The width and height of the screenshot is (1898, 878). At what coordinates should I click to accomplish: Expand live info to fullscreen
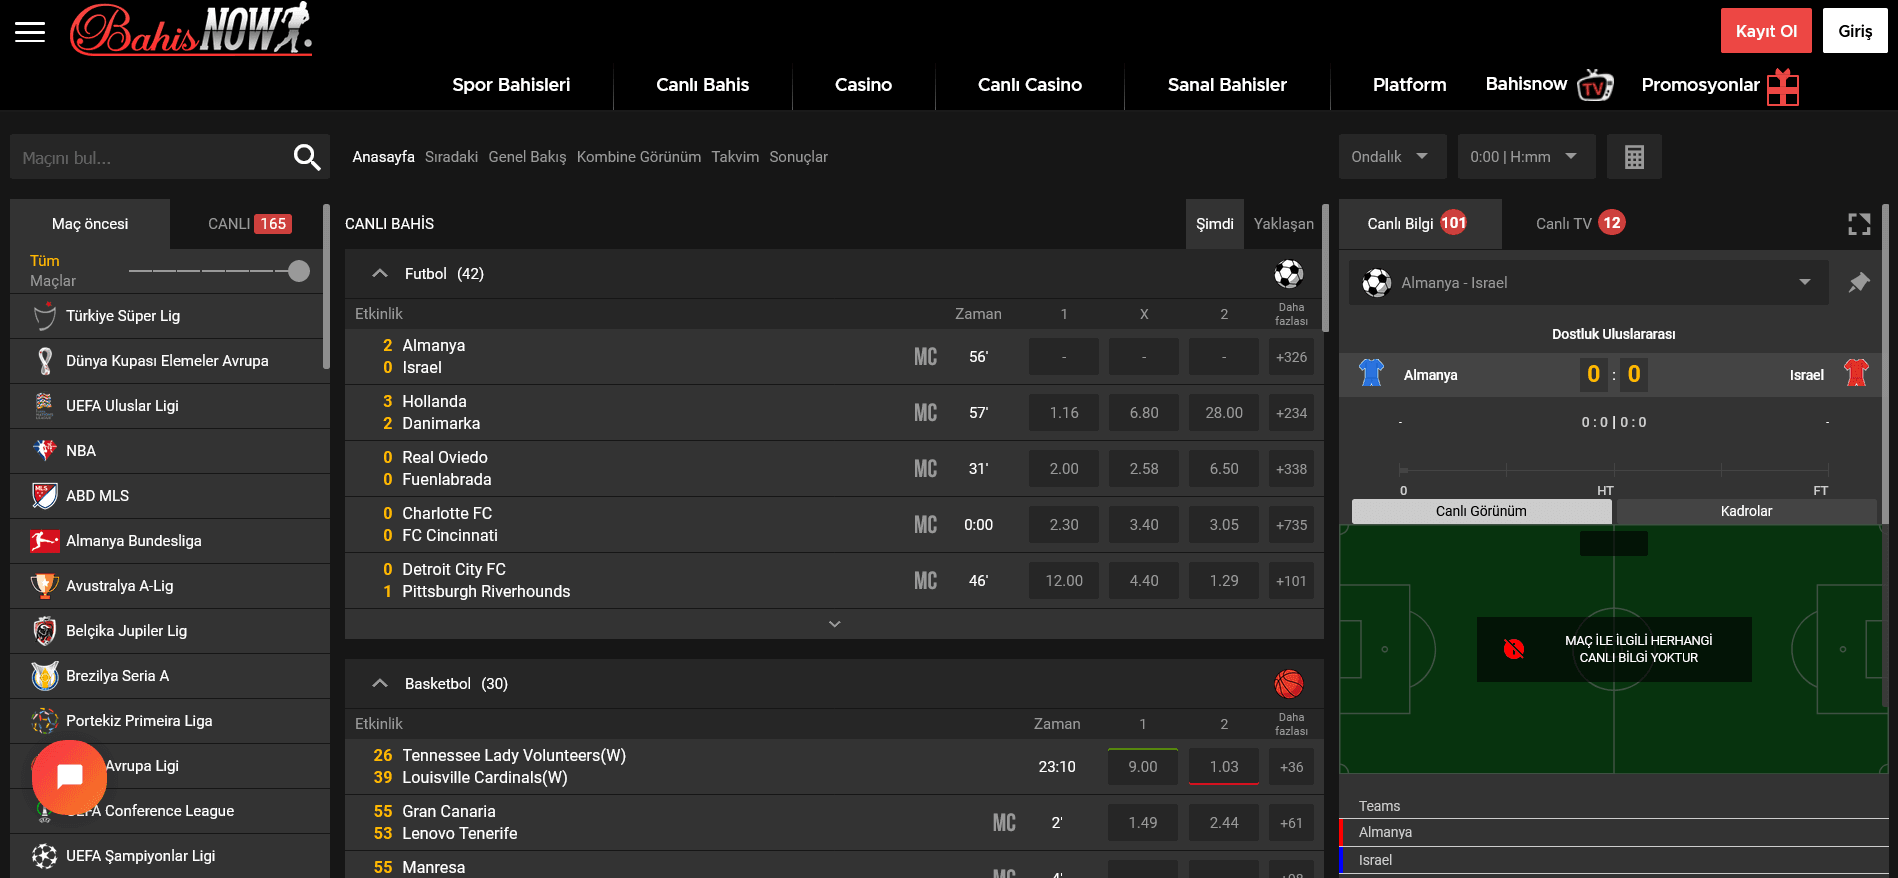click(1859, 224)
